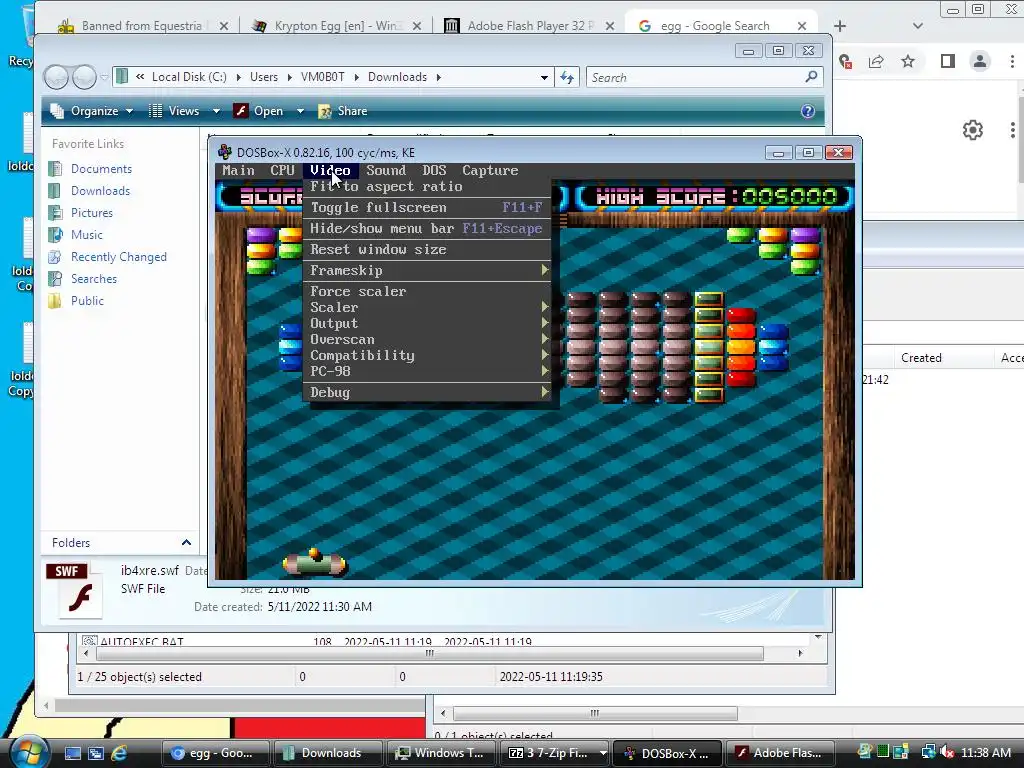Expand the Debug submenu

[427, 392]
